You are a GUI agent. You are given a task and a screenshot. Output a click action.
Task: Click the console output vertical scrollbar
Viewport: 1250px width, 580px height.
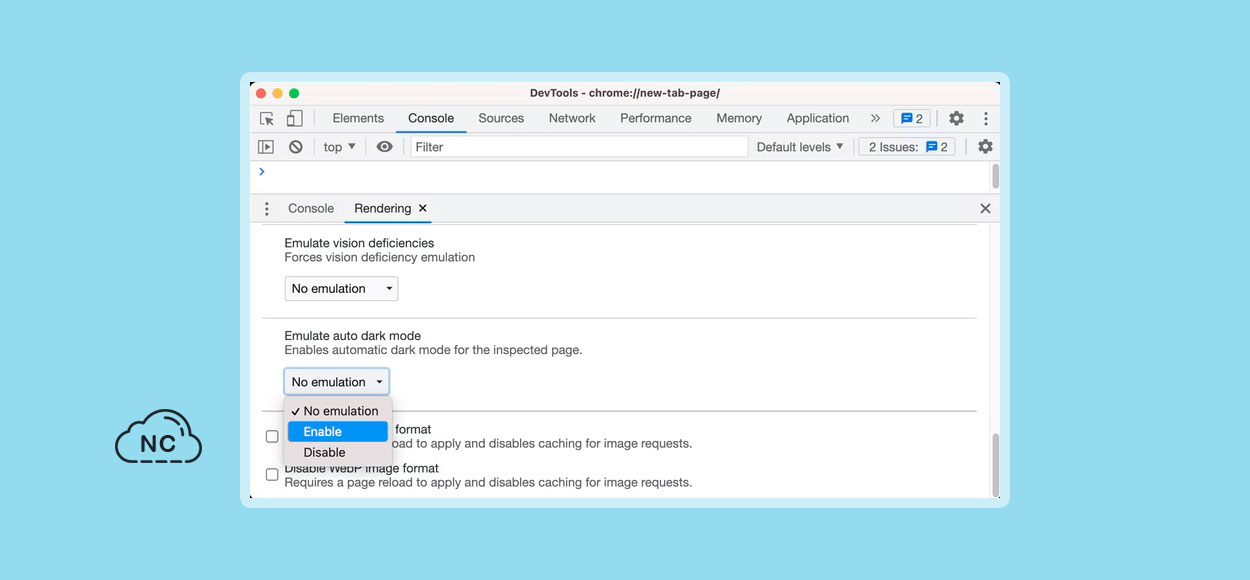(995, 176)
